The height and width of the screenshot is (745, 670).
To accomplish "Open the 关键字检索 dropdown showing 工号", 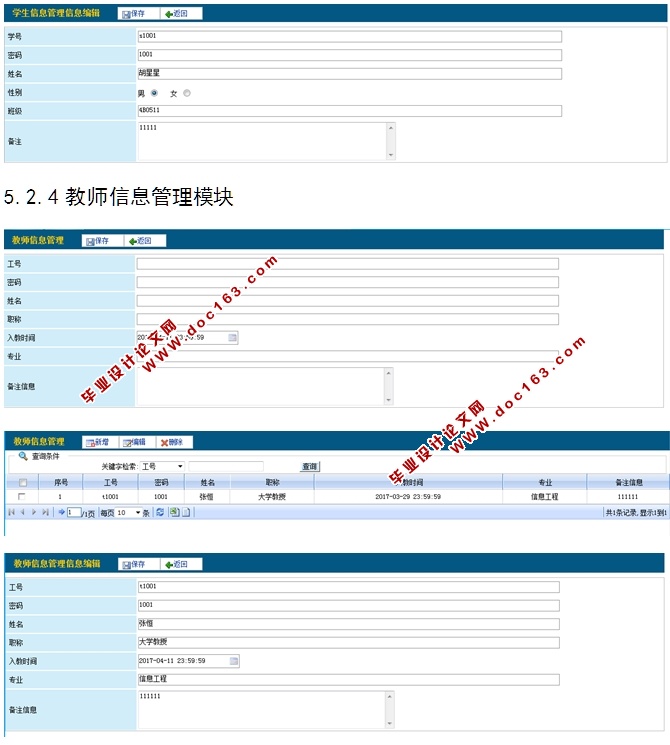I will pos(163,467).
